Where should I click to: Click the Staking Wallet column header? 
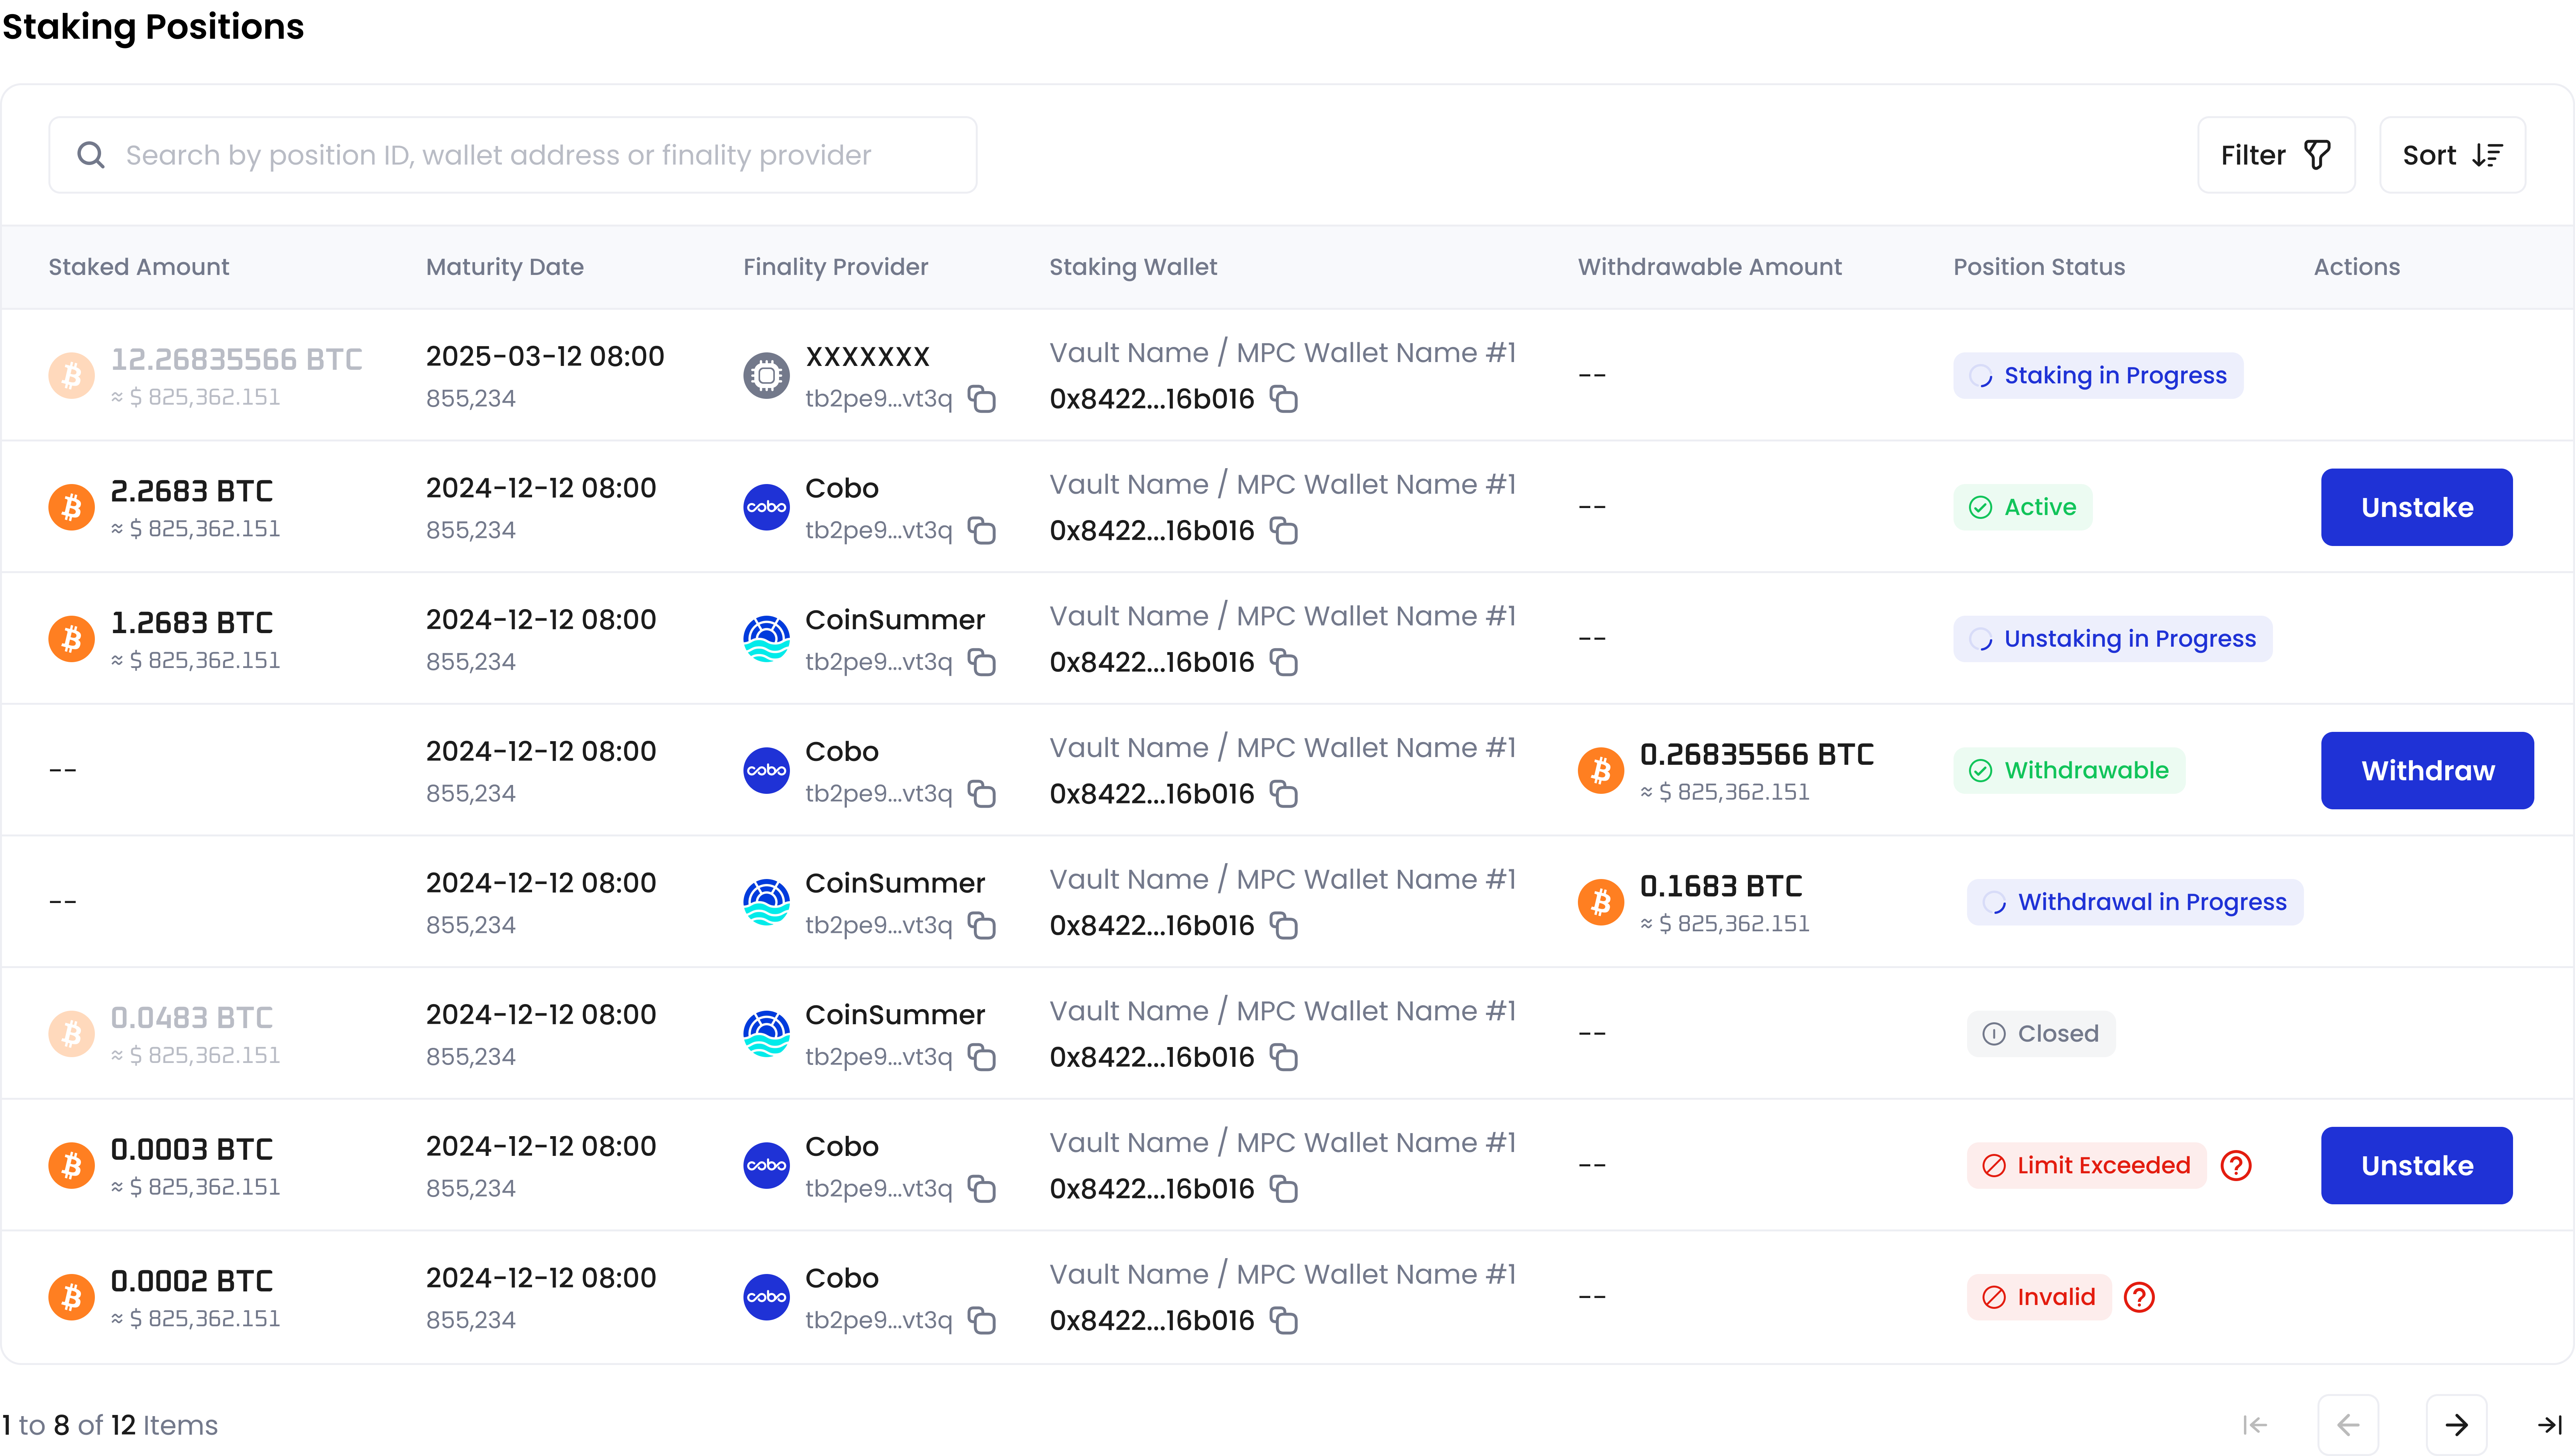click(x=1133, y=267)
